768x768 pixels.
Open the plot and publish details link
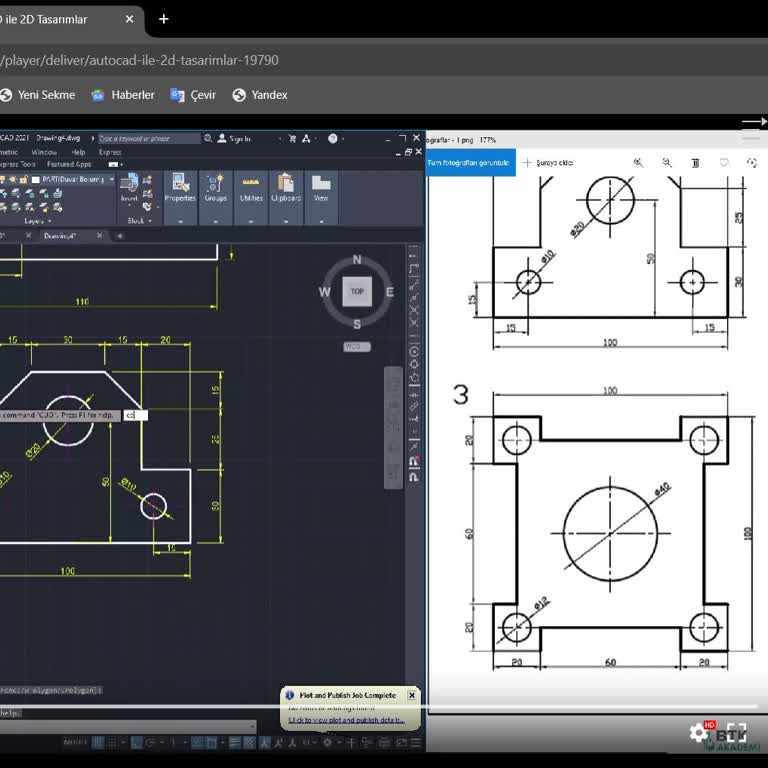(346, 720)
